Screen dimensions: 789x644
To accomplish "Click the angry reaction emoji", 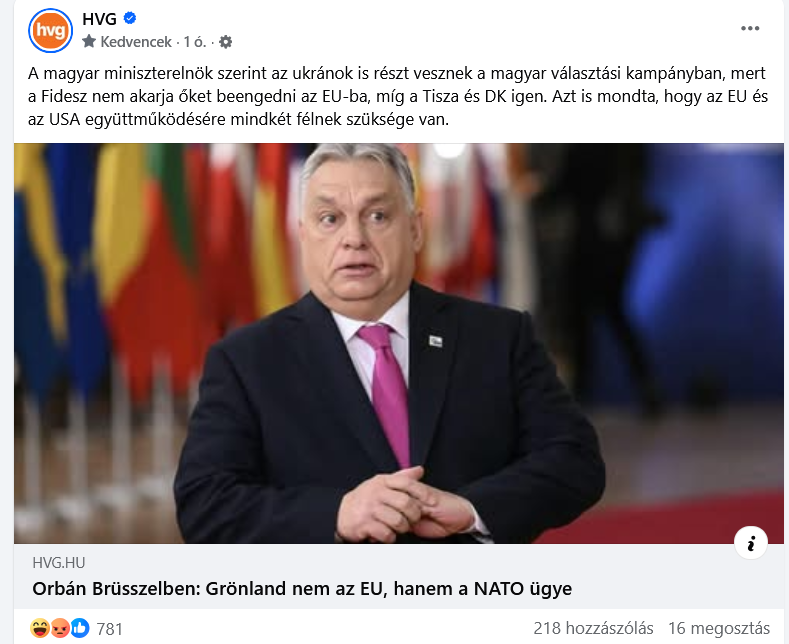I will [x=60, y=628].
